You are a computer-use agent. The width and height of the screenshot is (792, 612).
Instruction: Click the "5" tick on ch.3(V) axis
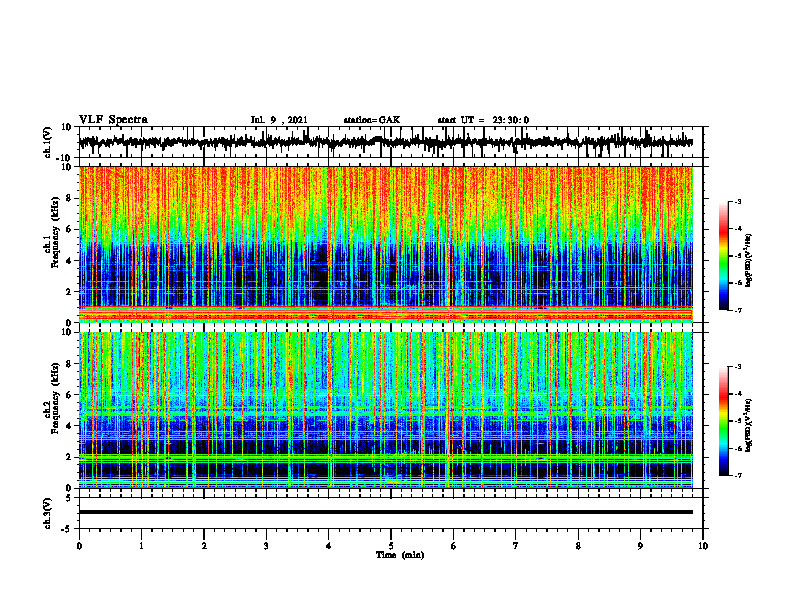70,498
